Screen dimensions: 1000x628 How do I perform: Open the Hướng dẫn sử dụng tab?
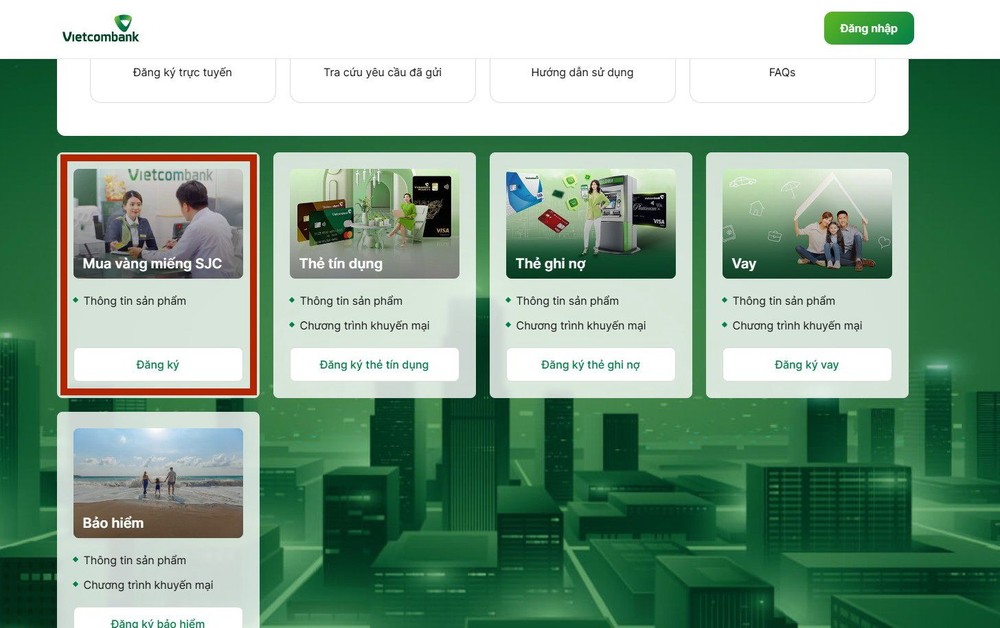point(582,72)
